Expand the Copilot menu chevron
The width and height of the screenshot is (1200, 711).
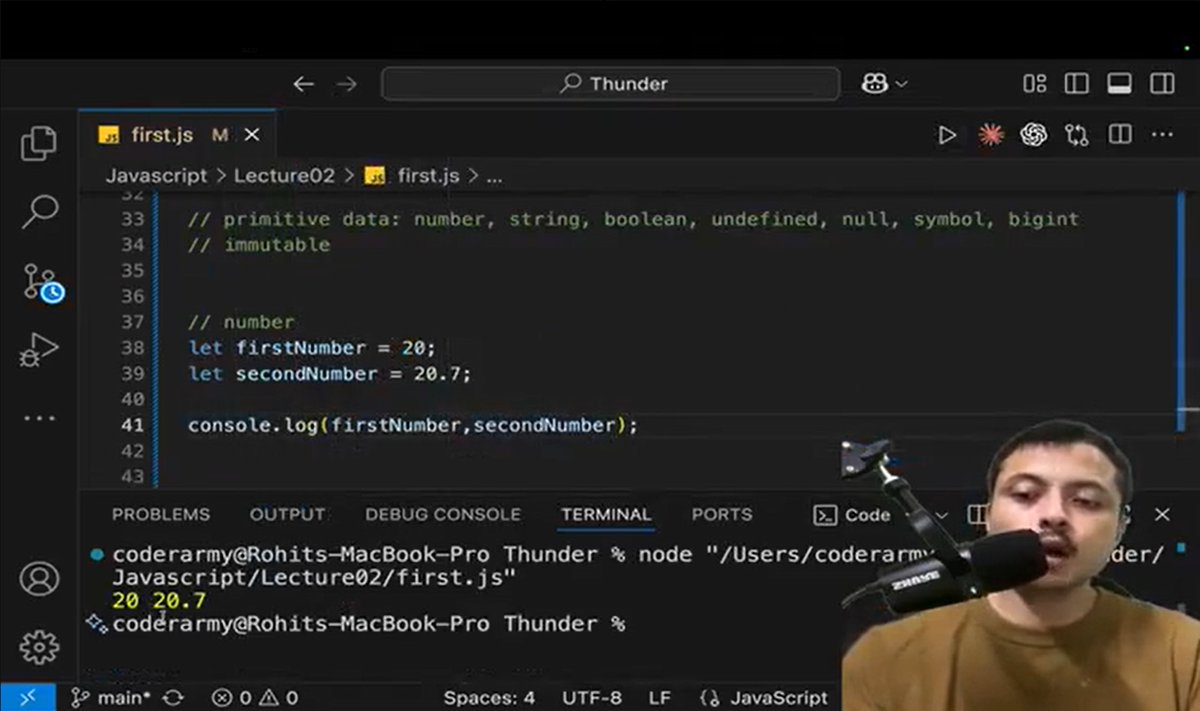[x=901, y=85]
